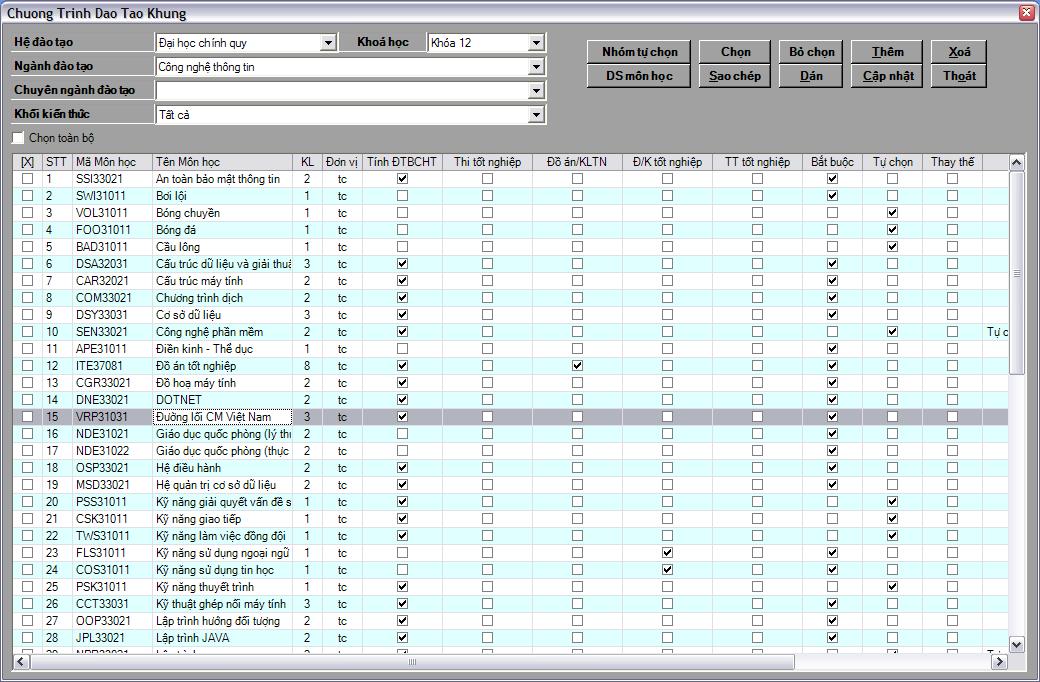Click the Mã Môn học column header
Screen dimensions: 1040x682
click(112, 162)
